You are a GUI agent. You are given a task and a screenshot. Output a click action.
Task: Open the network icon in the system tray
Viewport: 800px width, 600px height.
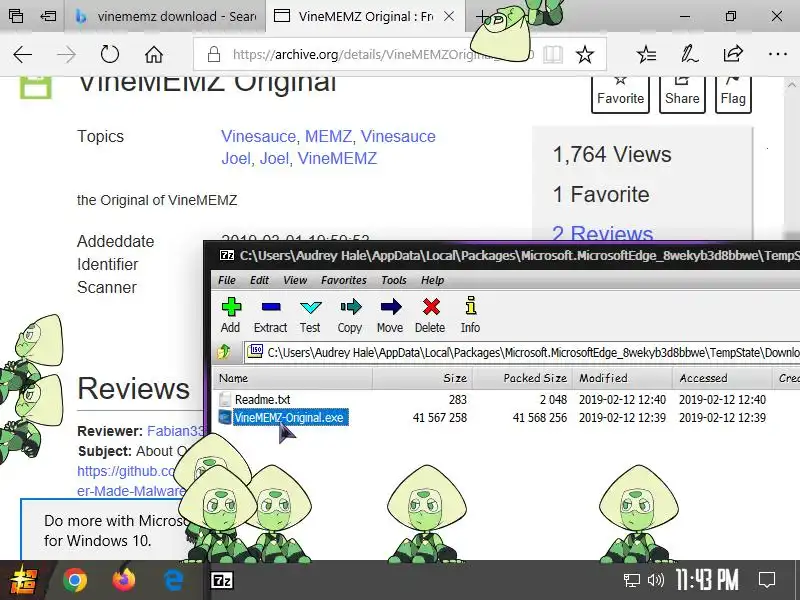click(632, 580)
